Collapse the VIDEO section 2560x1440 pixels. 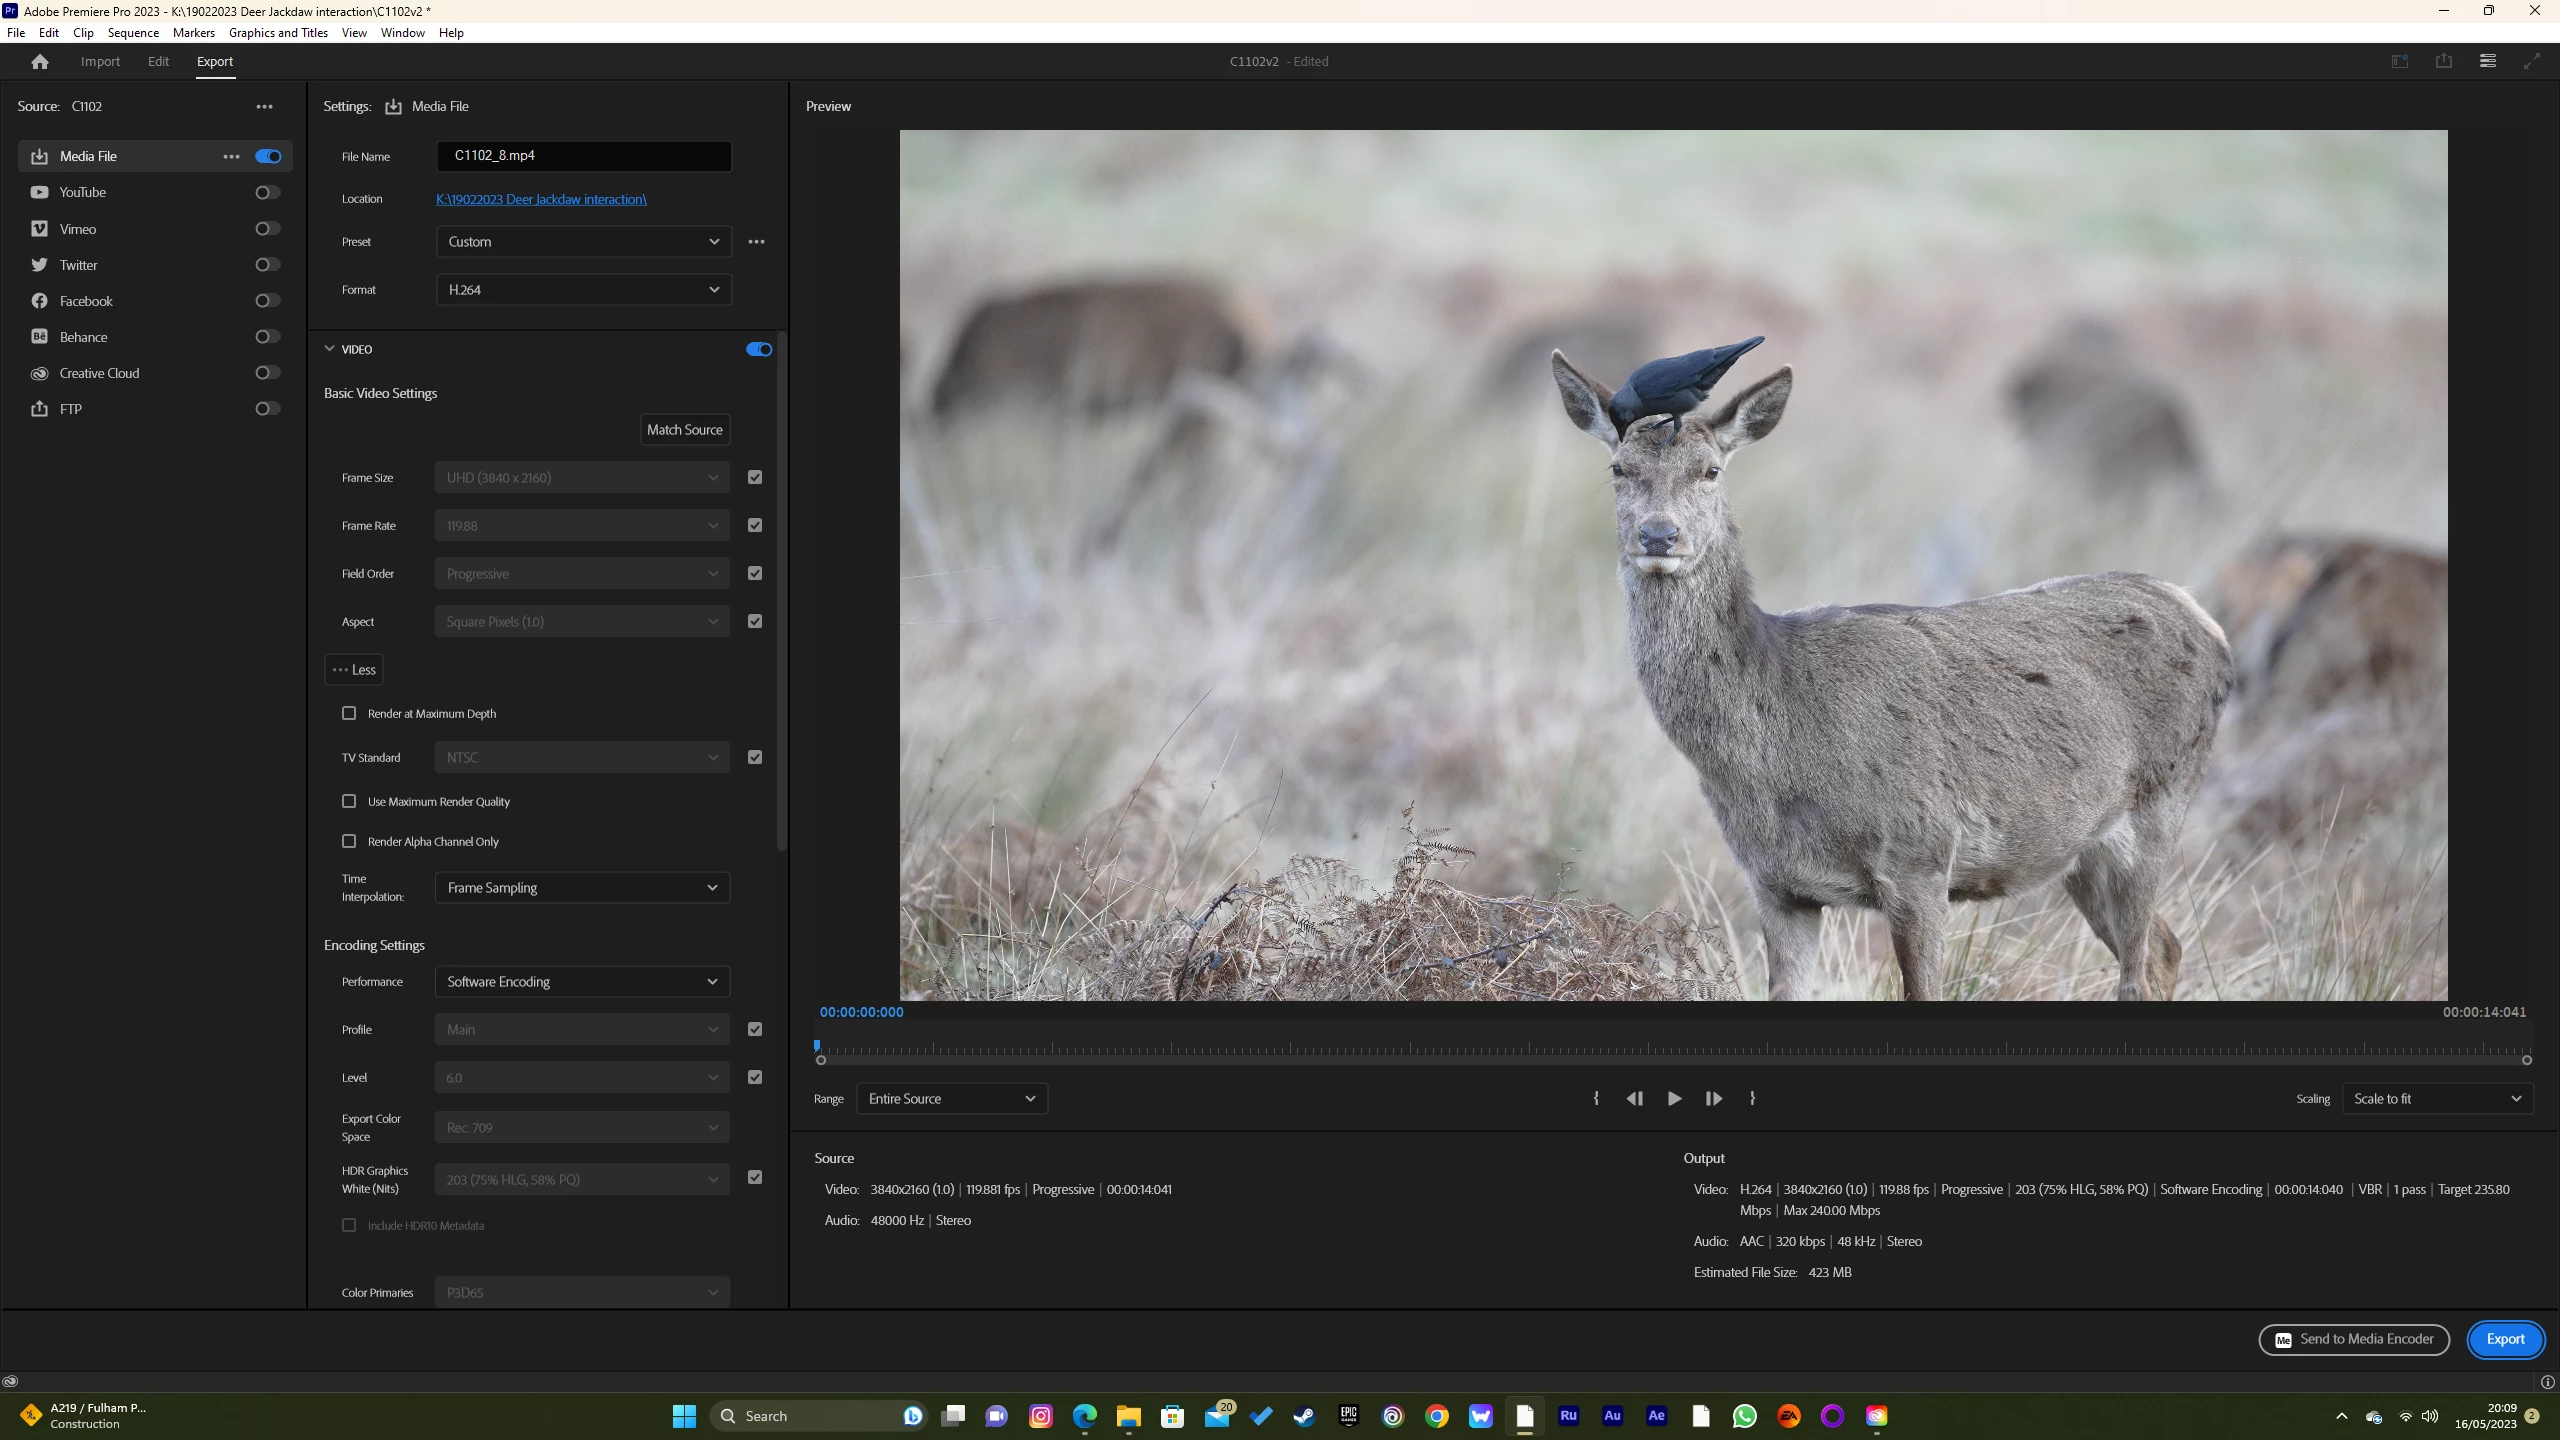[x=329, y=349]
